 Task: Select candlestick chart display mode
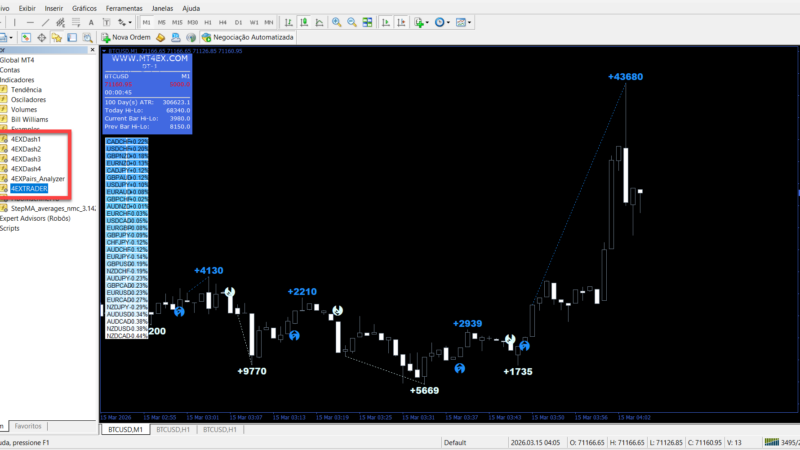(304, 22)
